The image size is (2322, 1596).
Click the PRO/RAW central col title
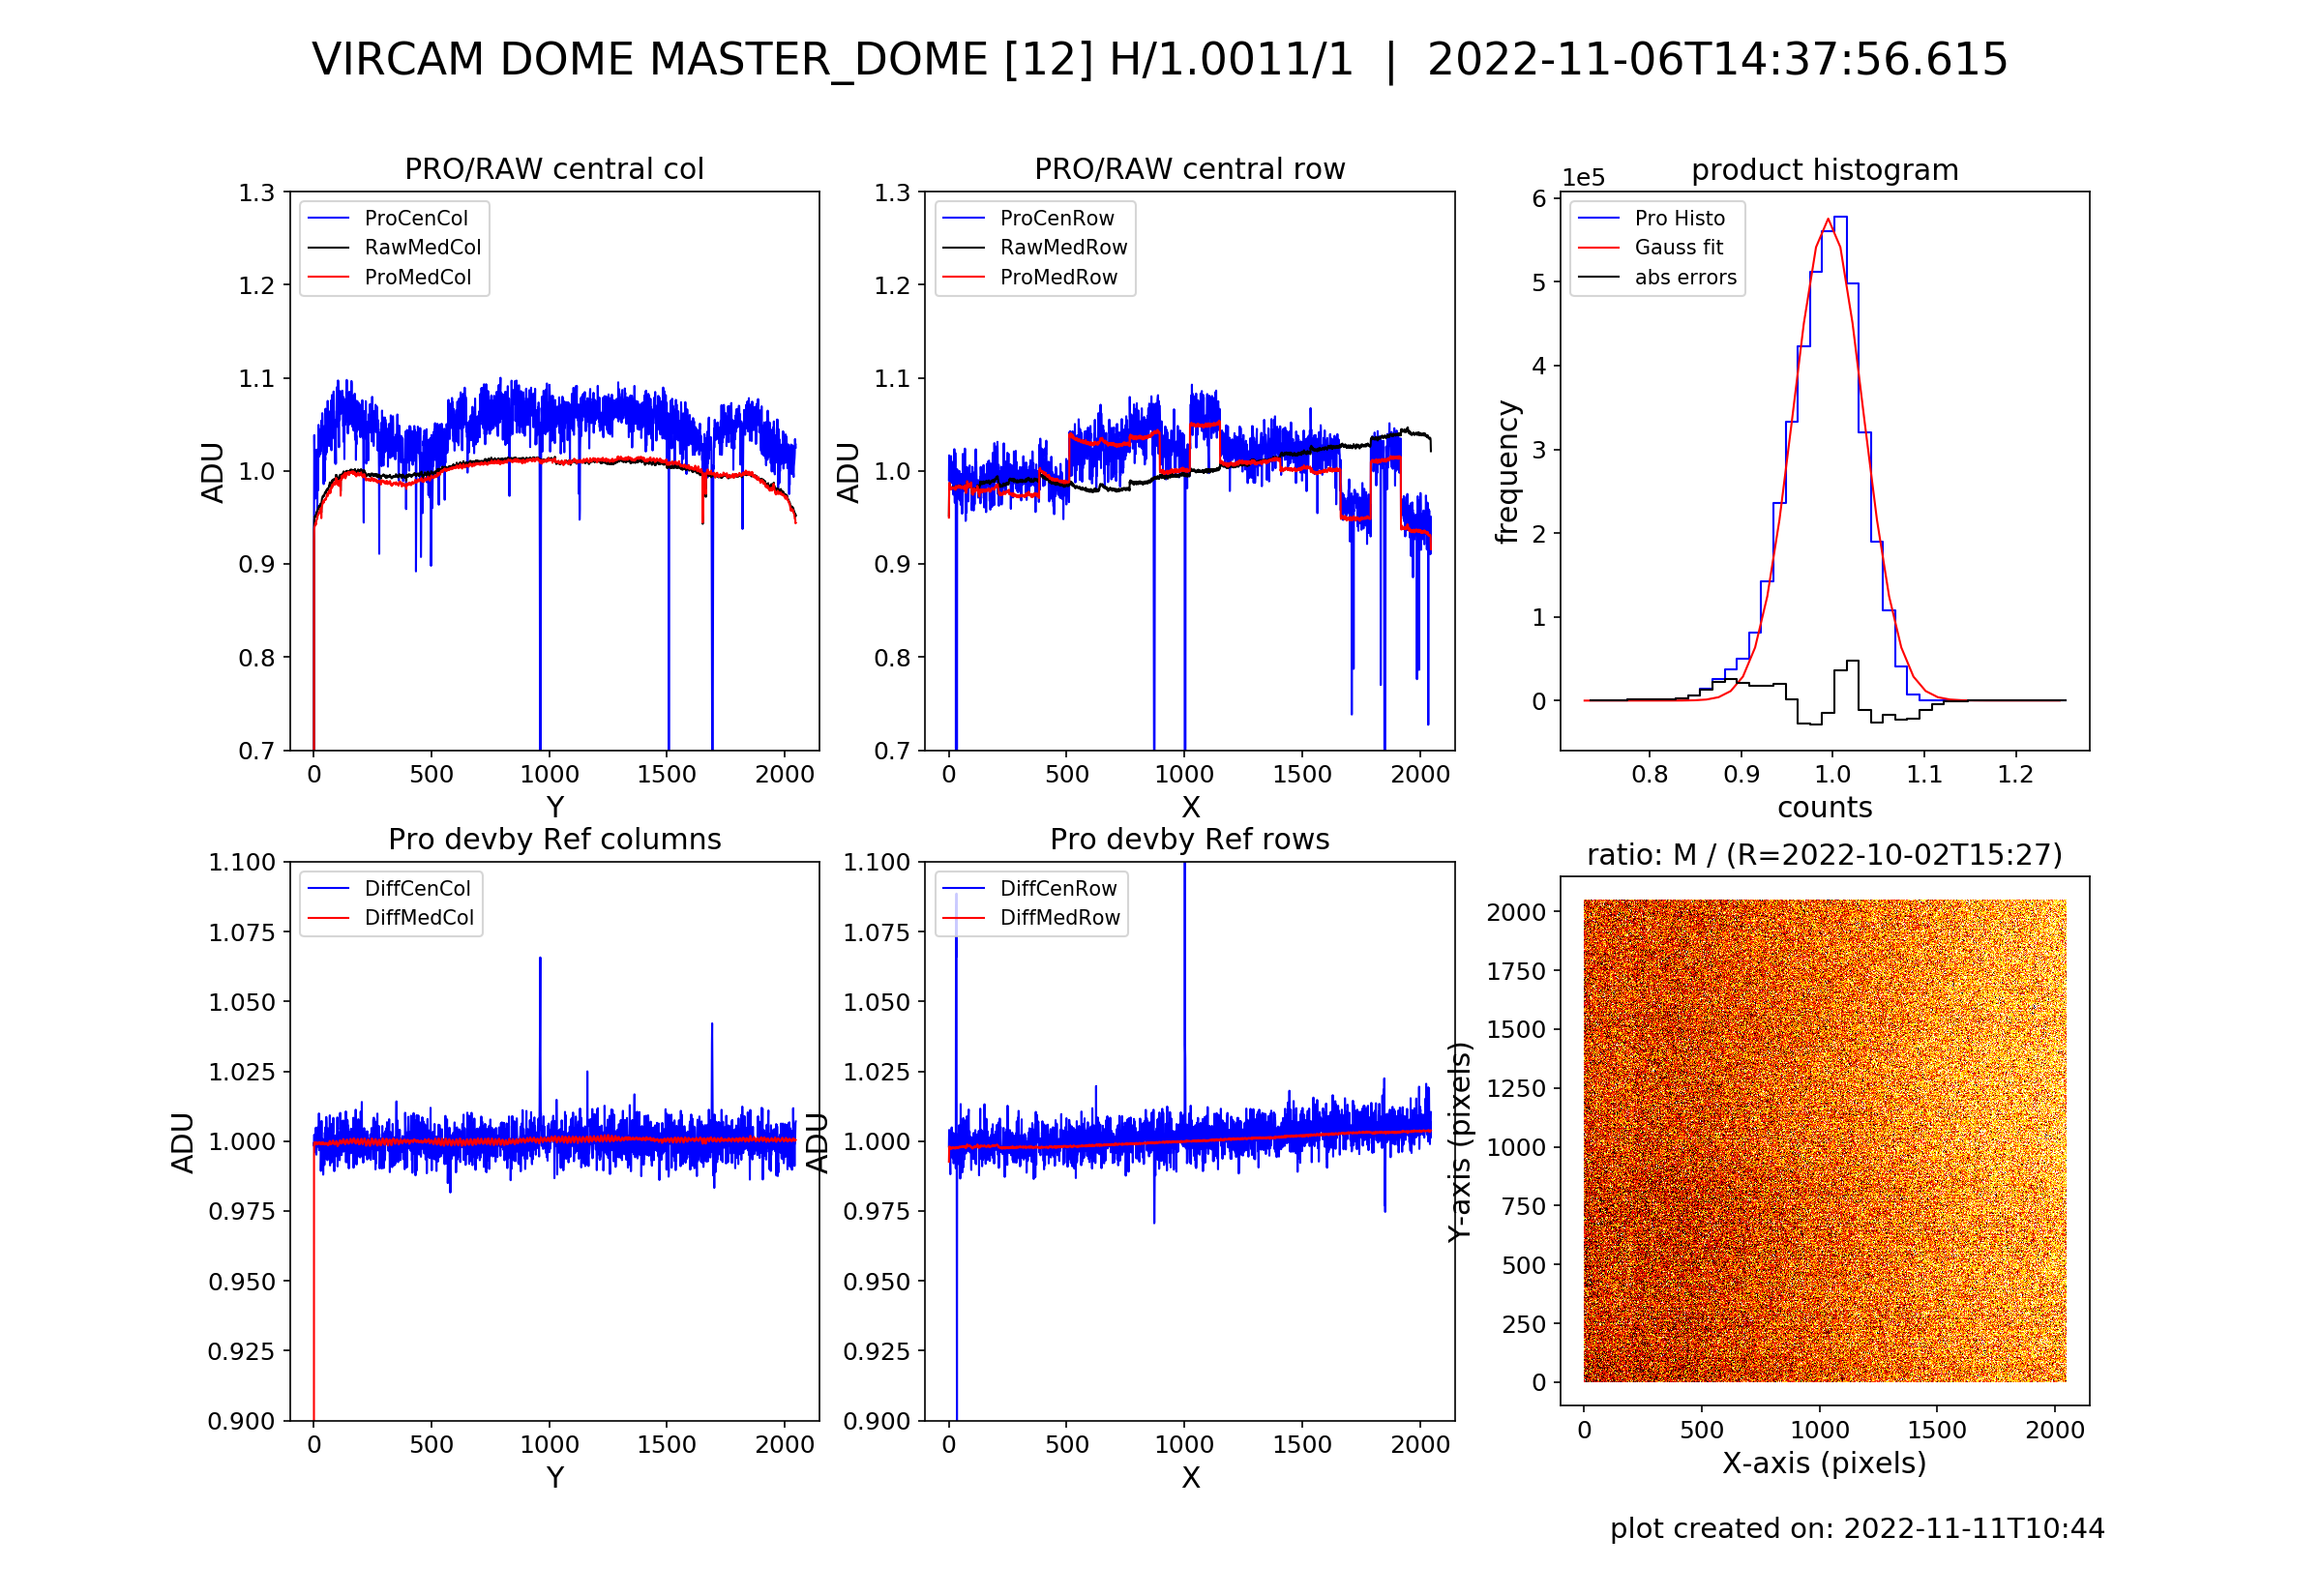click(554, 169)
